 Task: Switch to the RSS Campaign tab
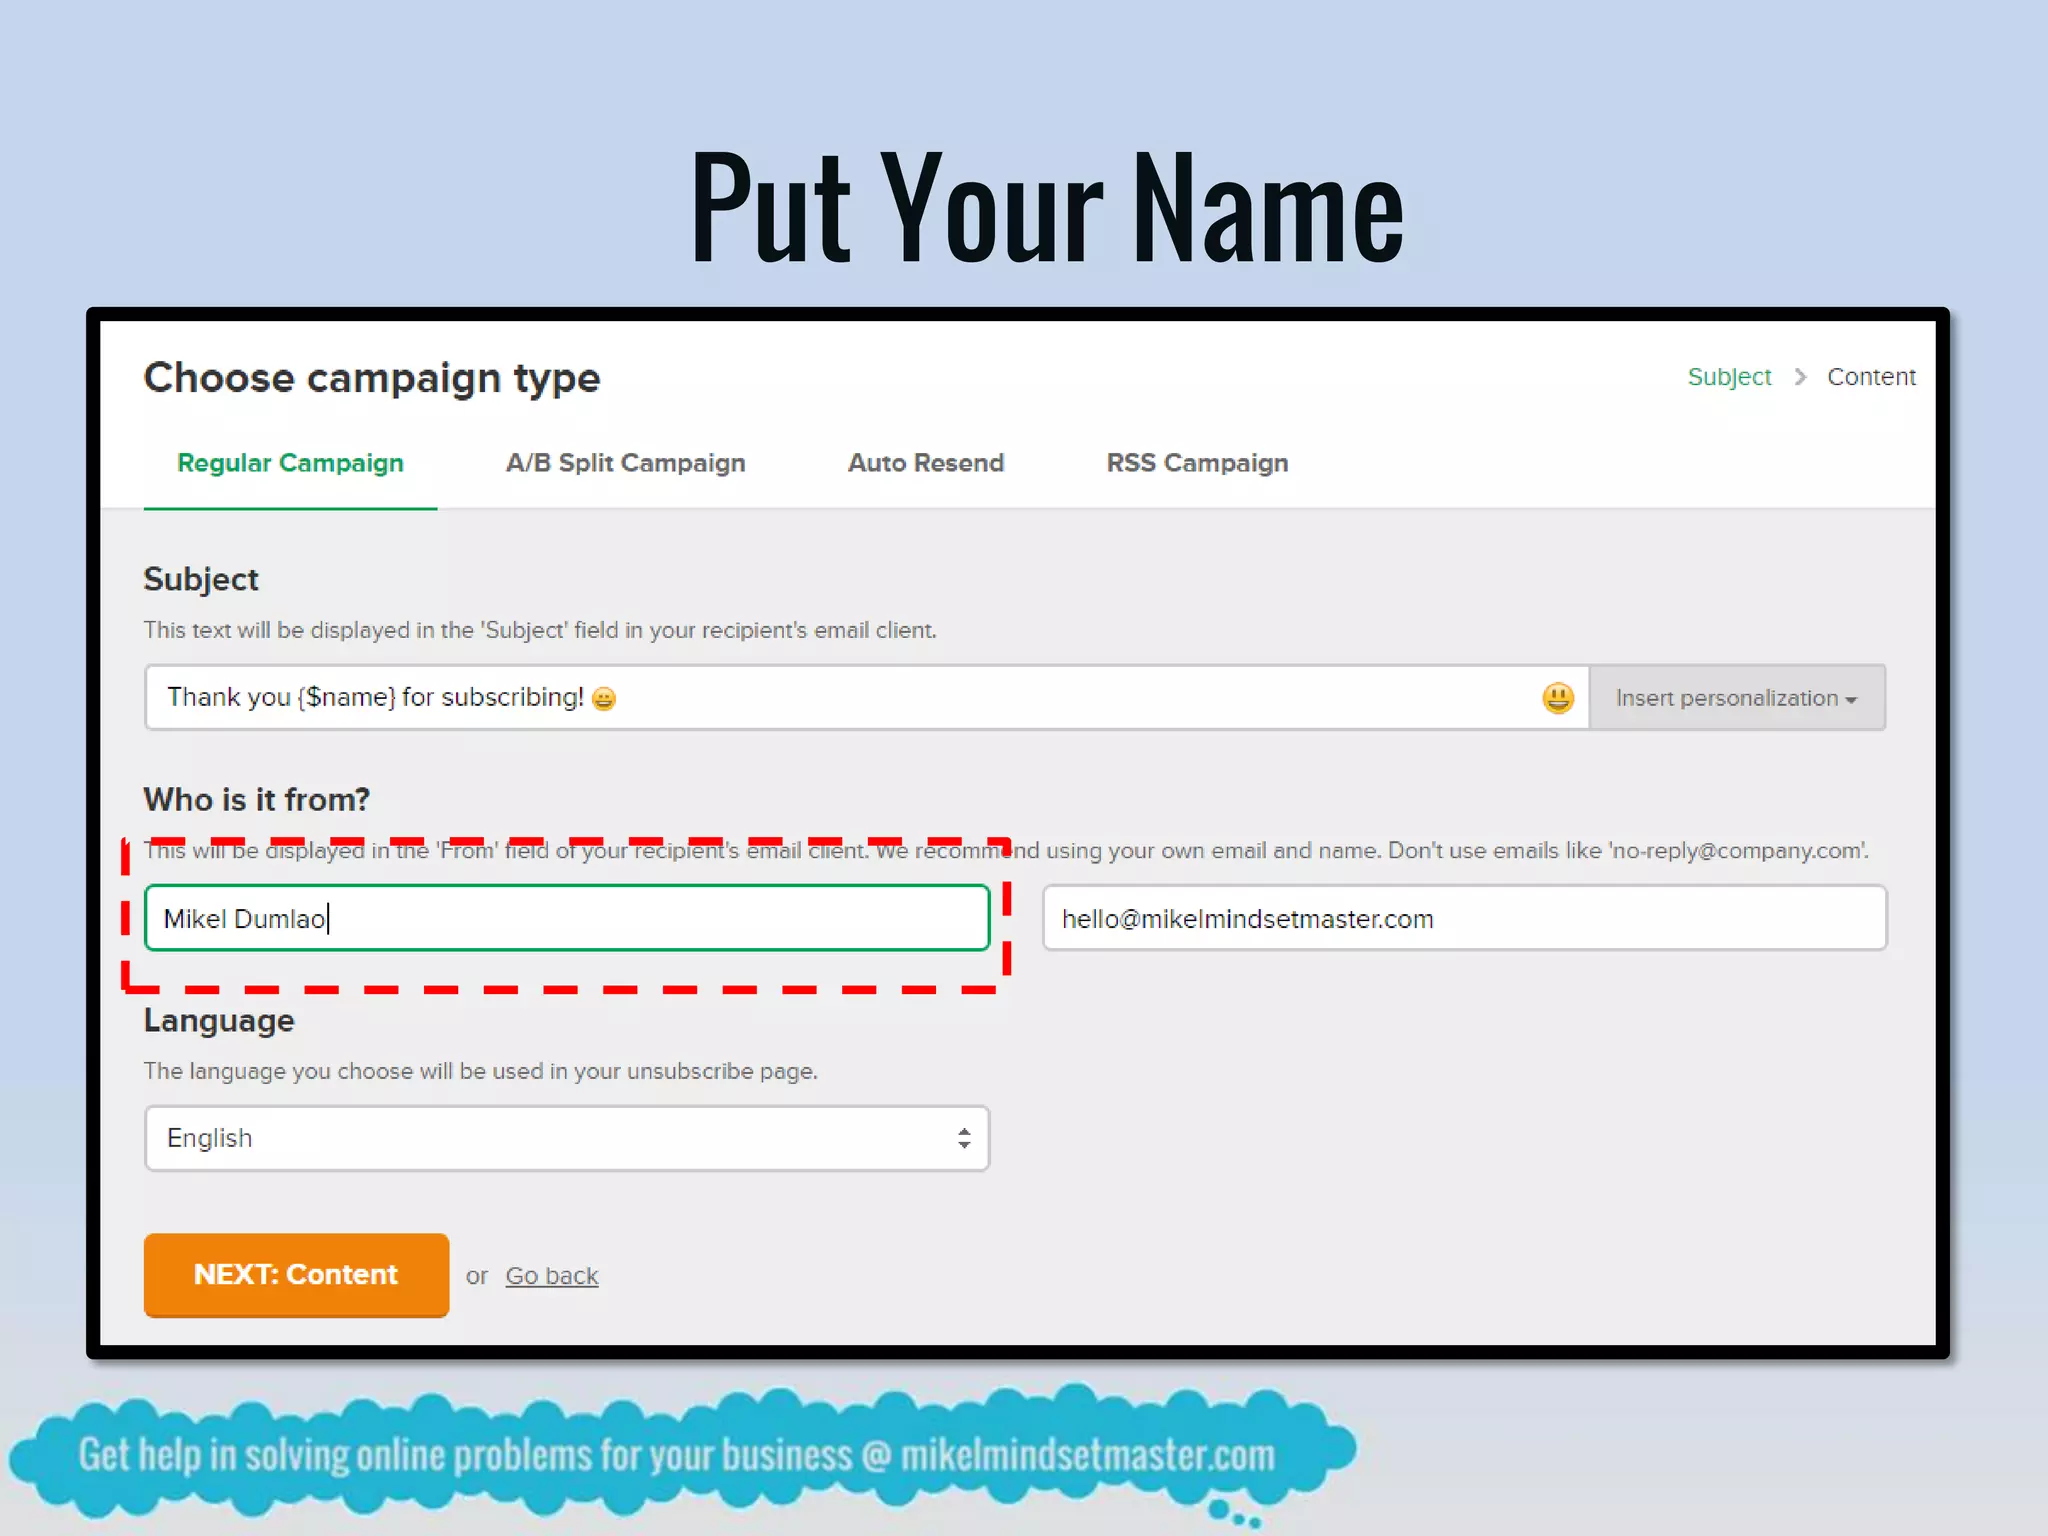click(1197, 463)
